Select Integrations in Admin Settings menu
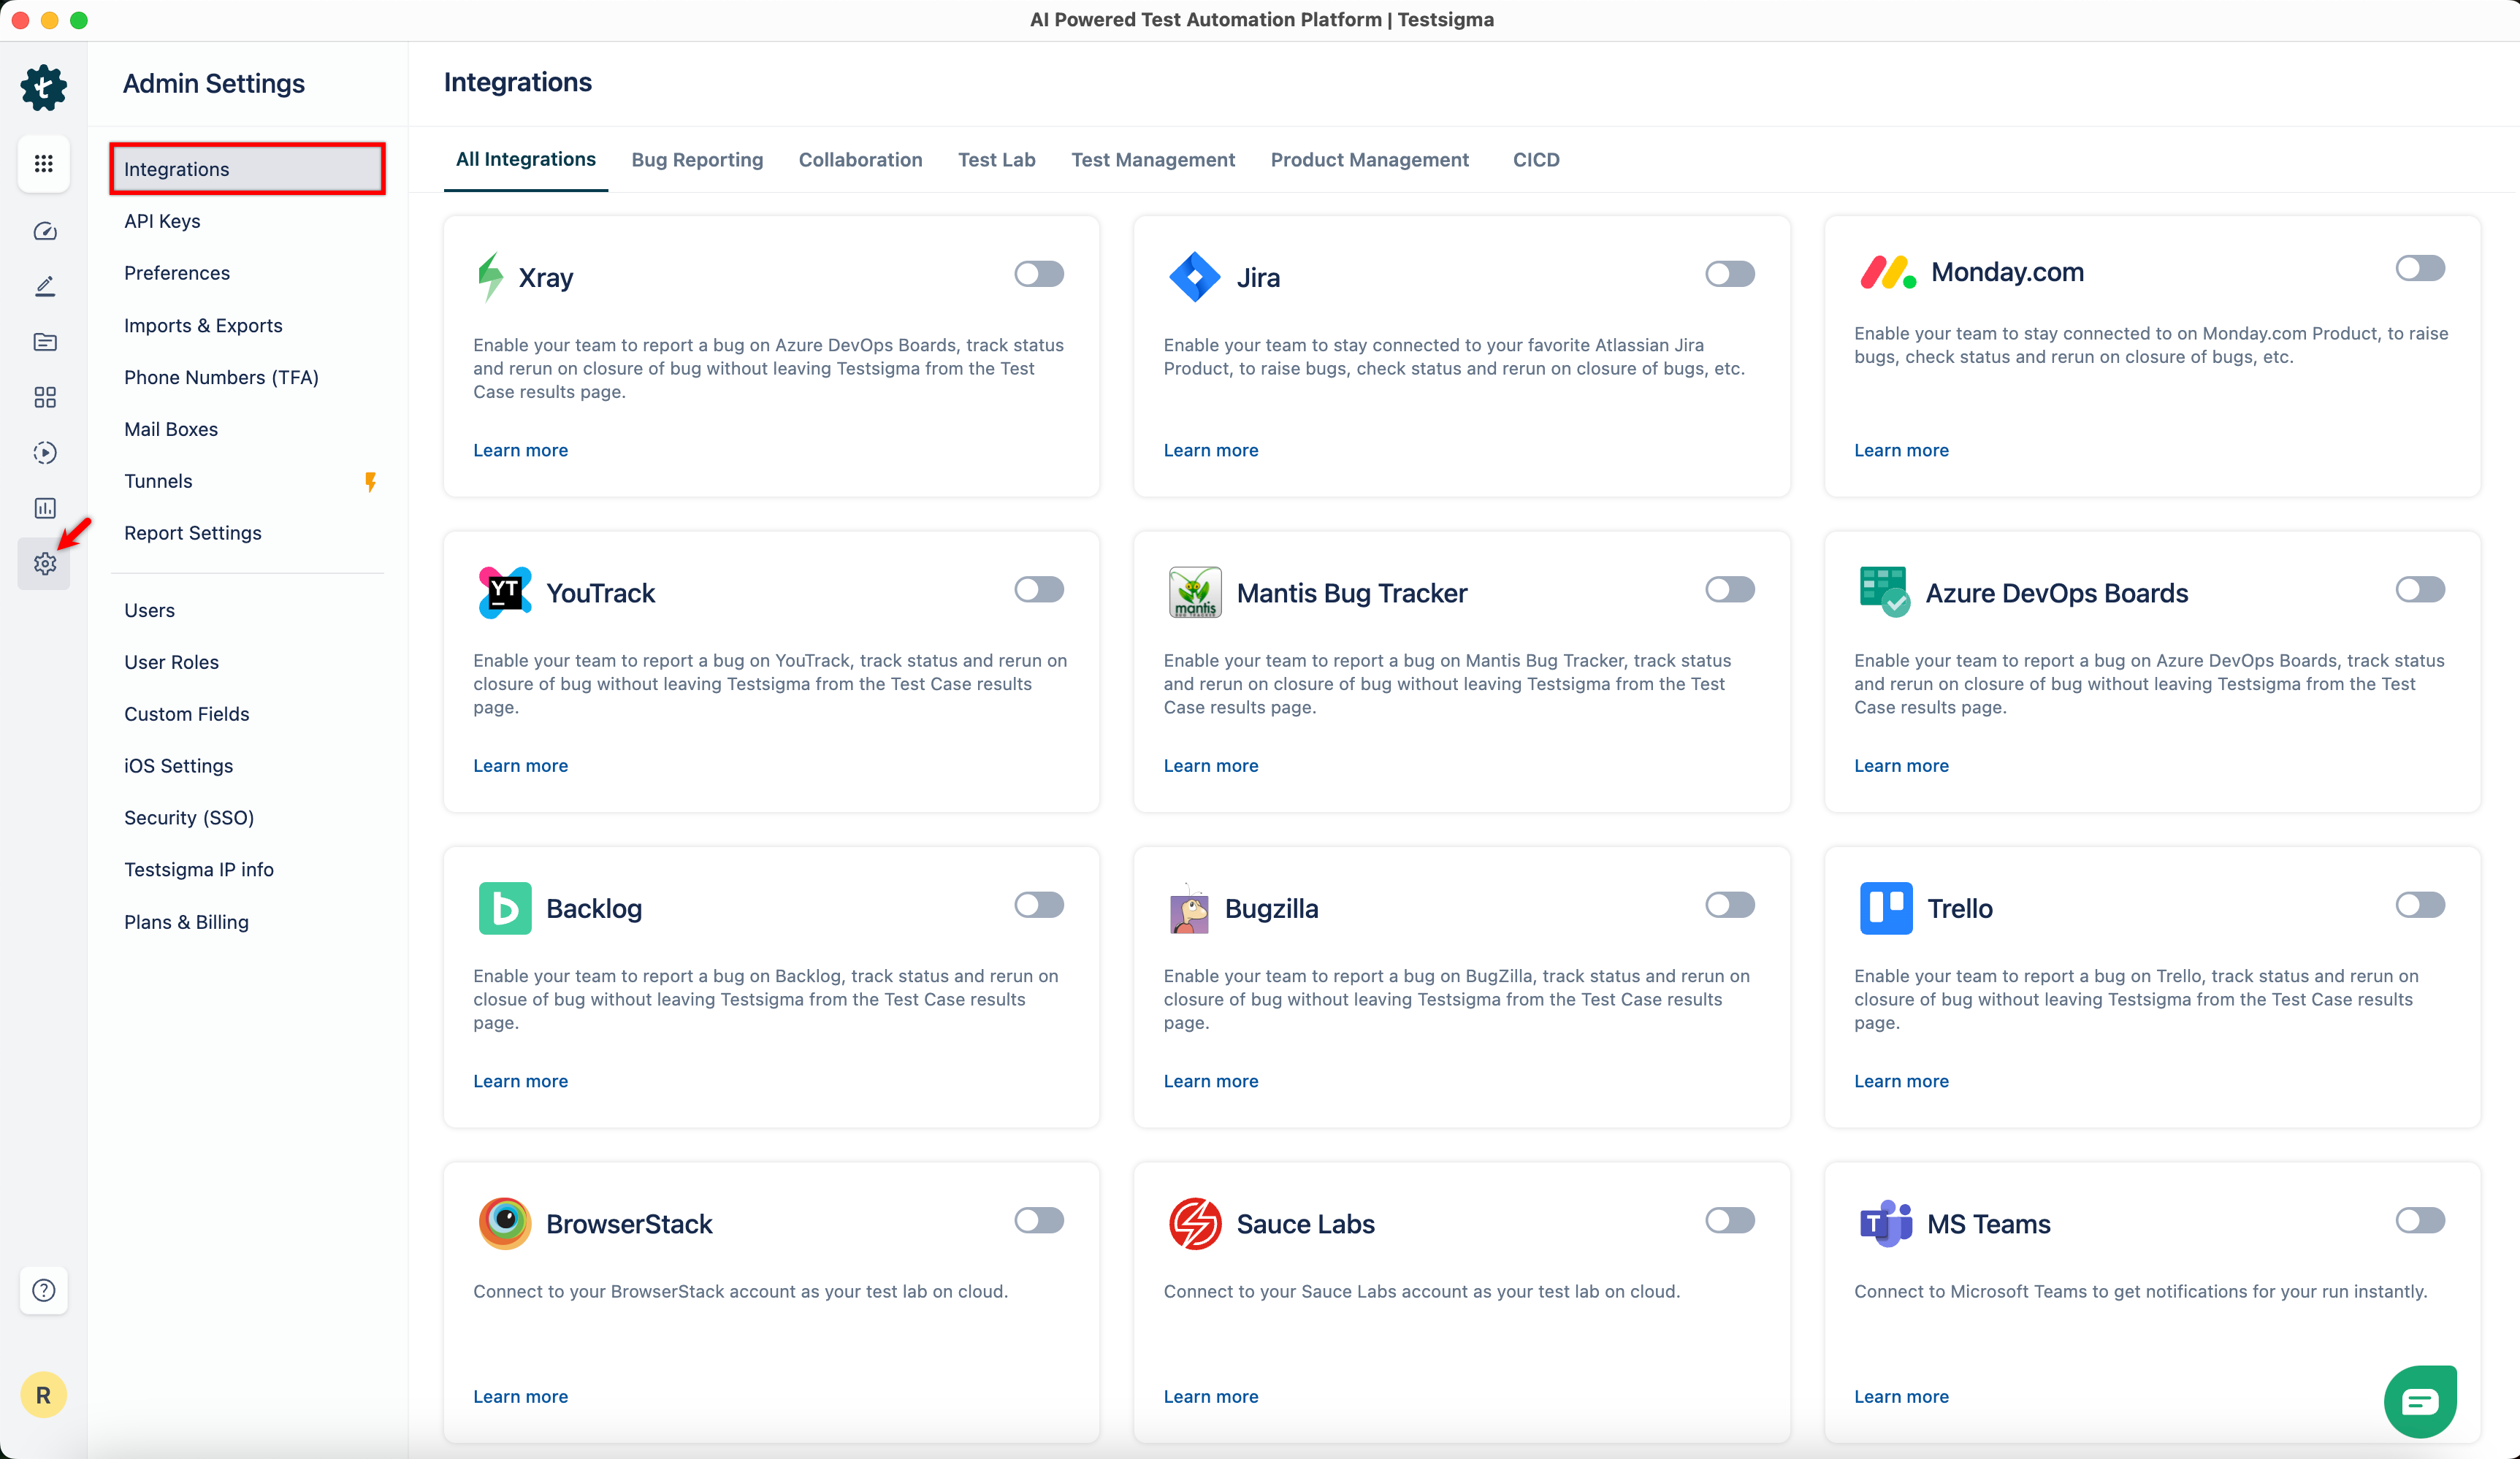This screenshot has height=1459, width=2520. coord(176,168)
